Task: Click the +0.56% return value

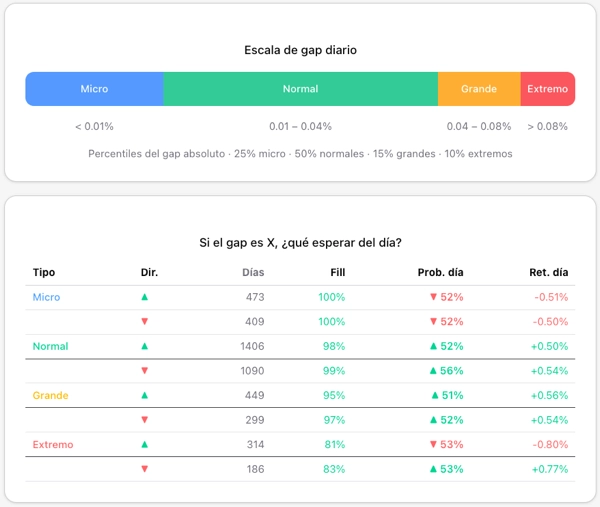Action: [x=549, y=395]
